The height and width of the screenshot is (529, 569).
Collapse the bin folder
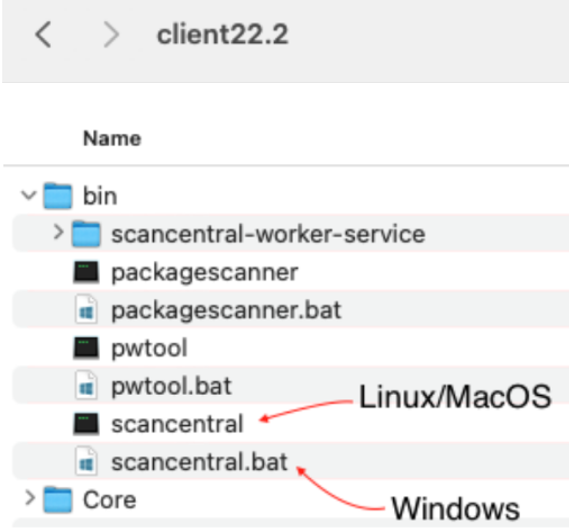(29, 195)
